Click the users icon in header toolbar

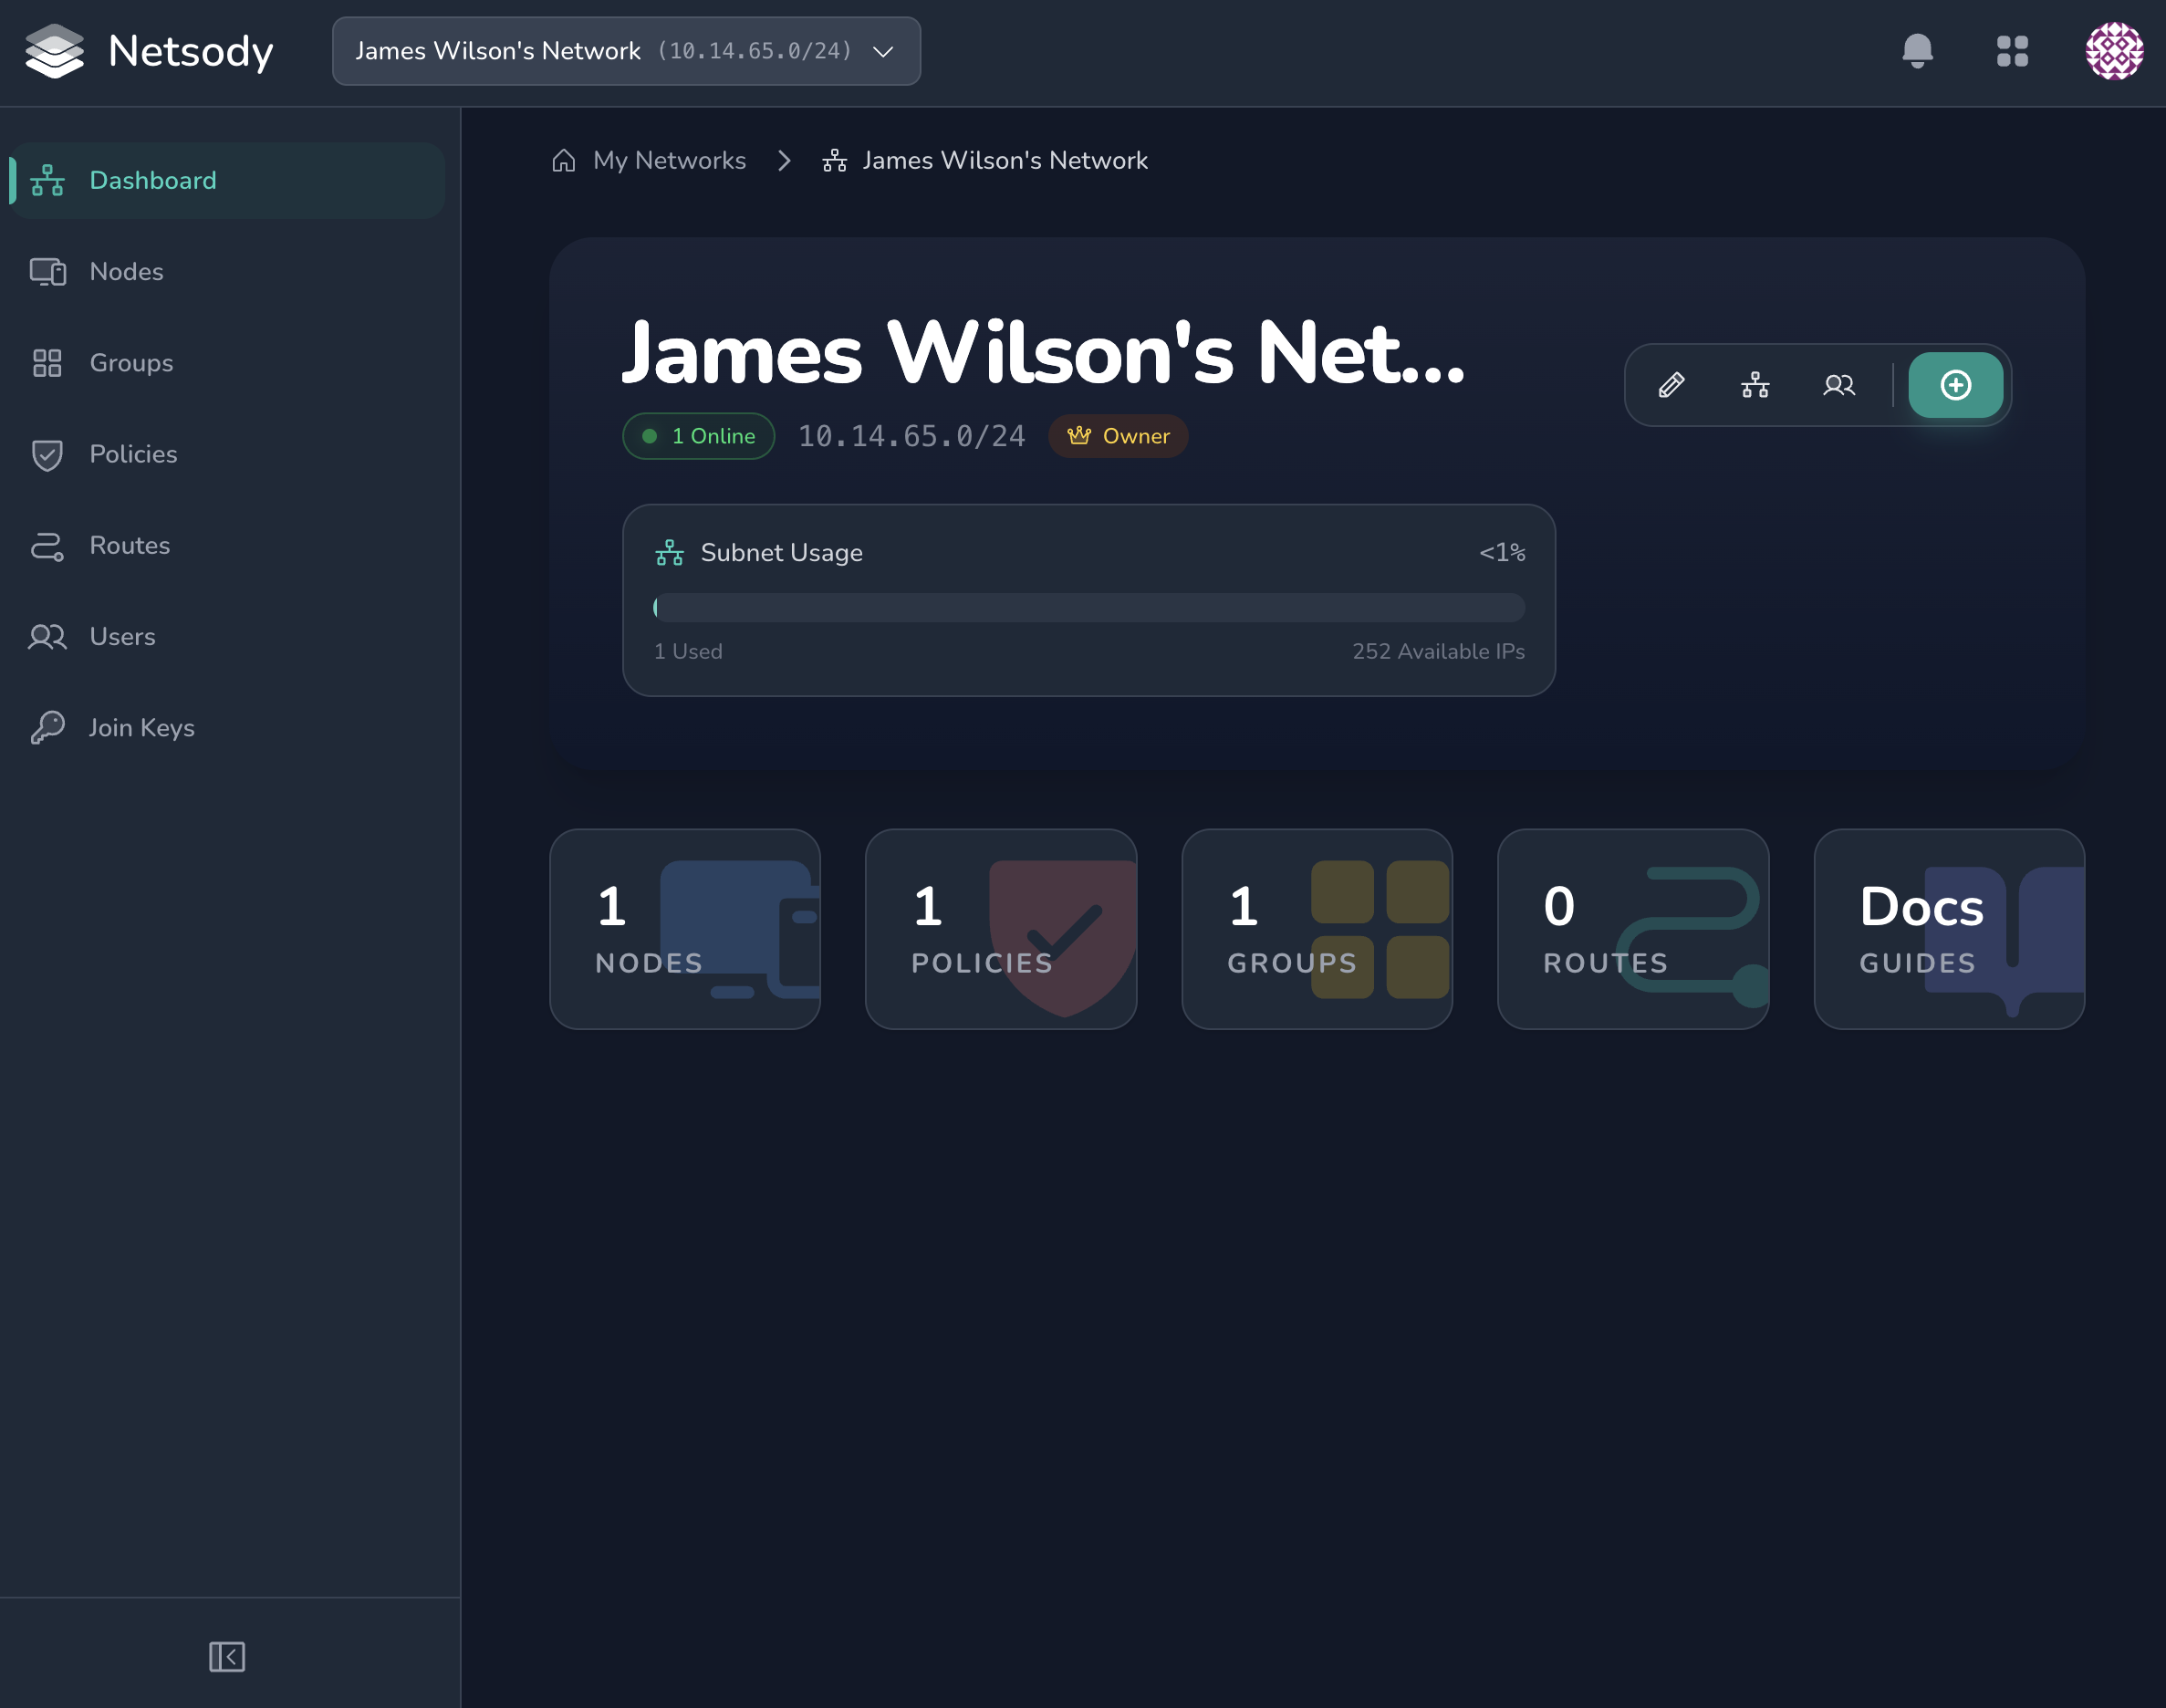click(x=1839, y=385)
